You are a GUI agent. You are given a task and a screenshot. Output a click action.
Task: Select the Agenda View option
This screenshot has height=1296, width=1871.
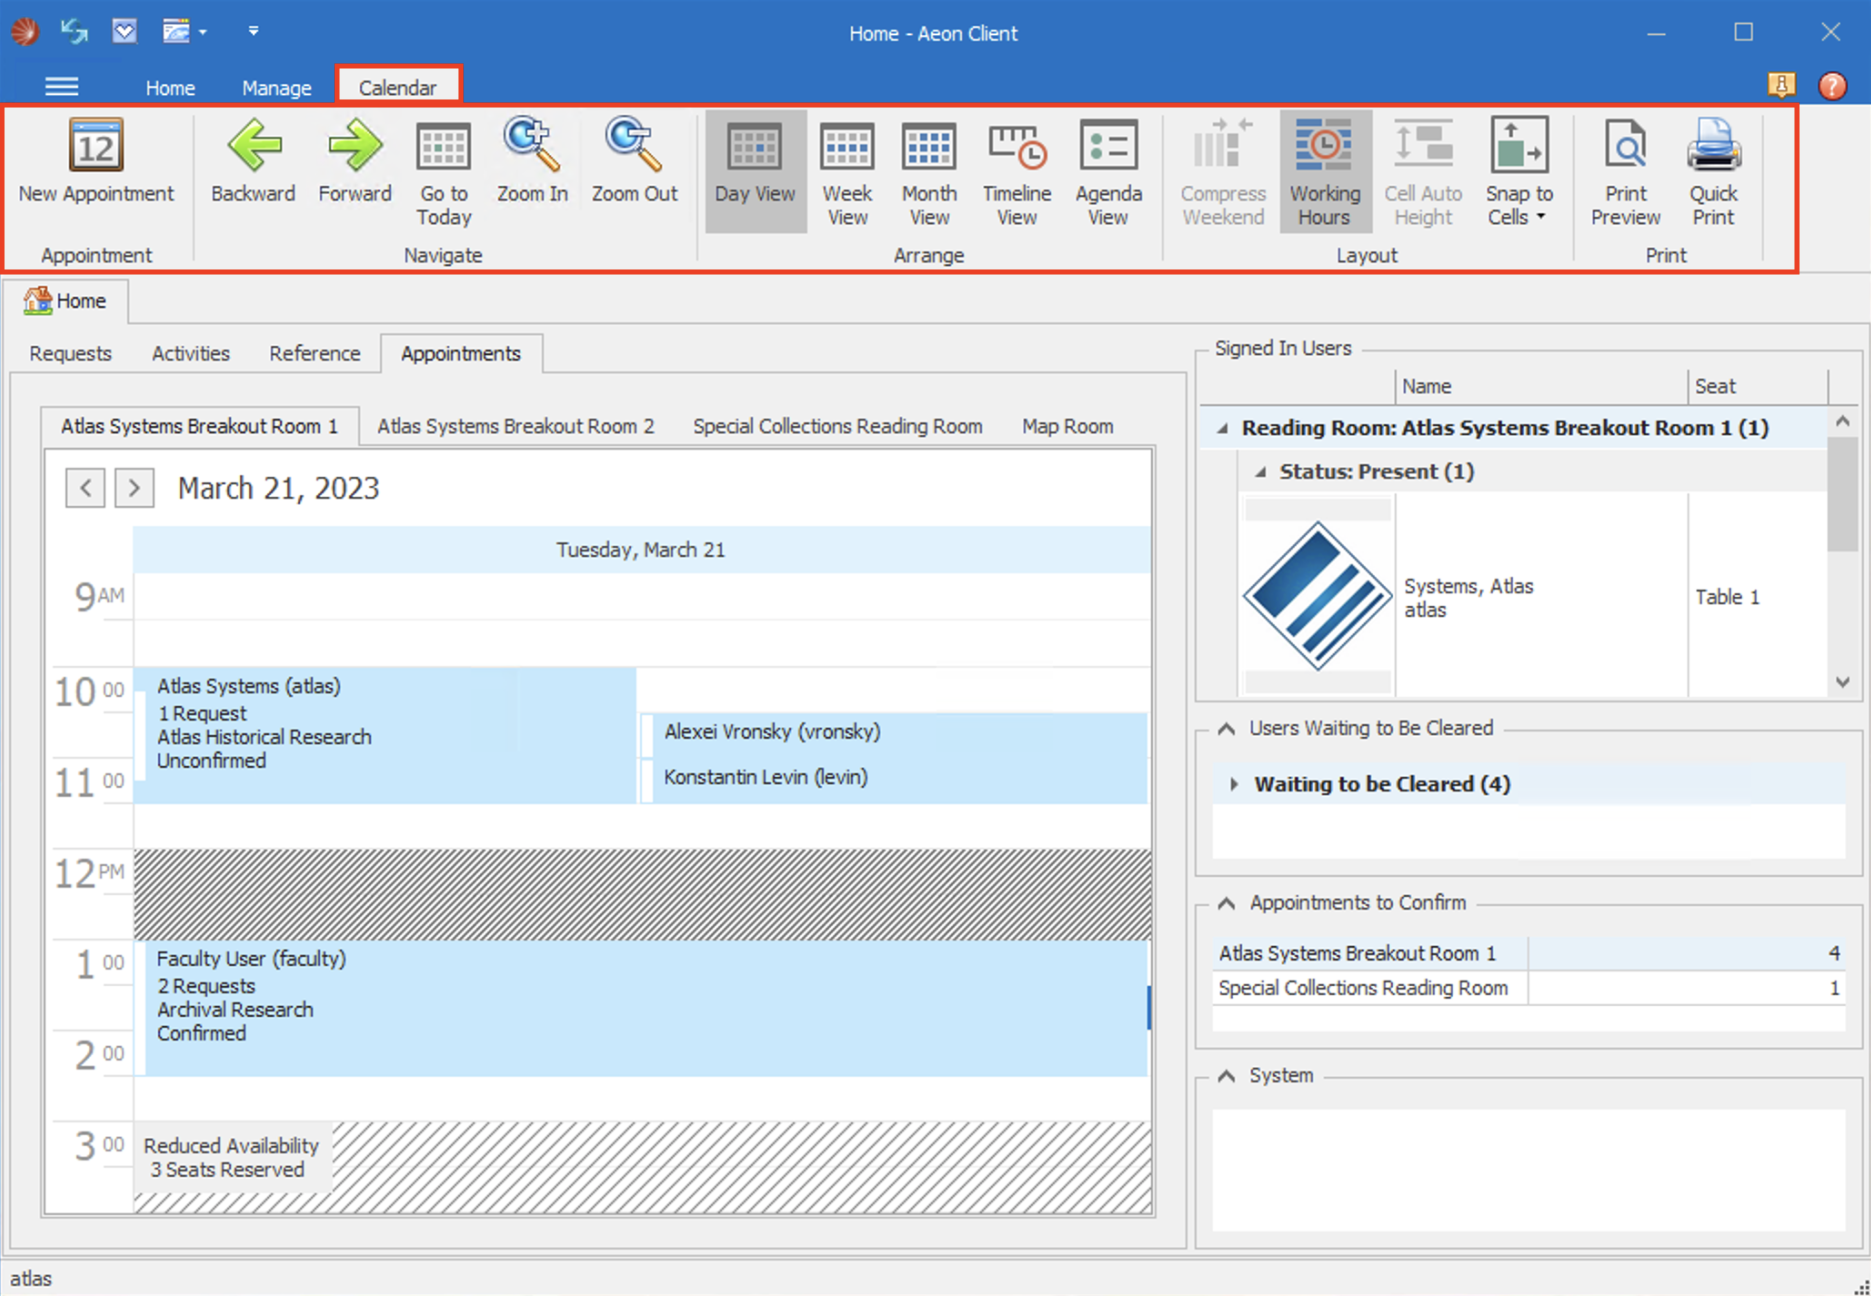tap(1108, 172)
